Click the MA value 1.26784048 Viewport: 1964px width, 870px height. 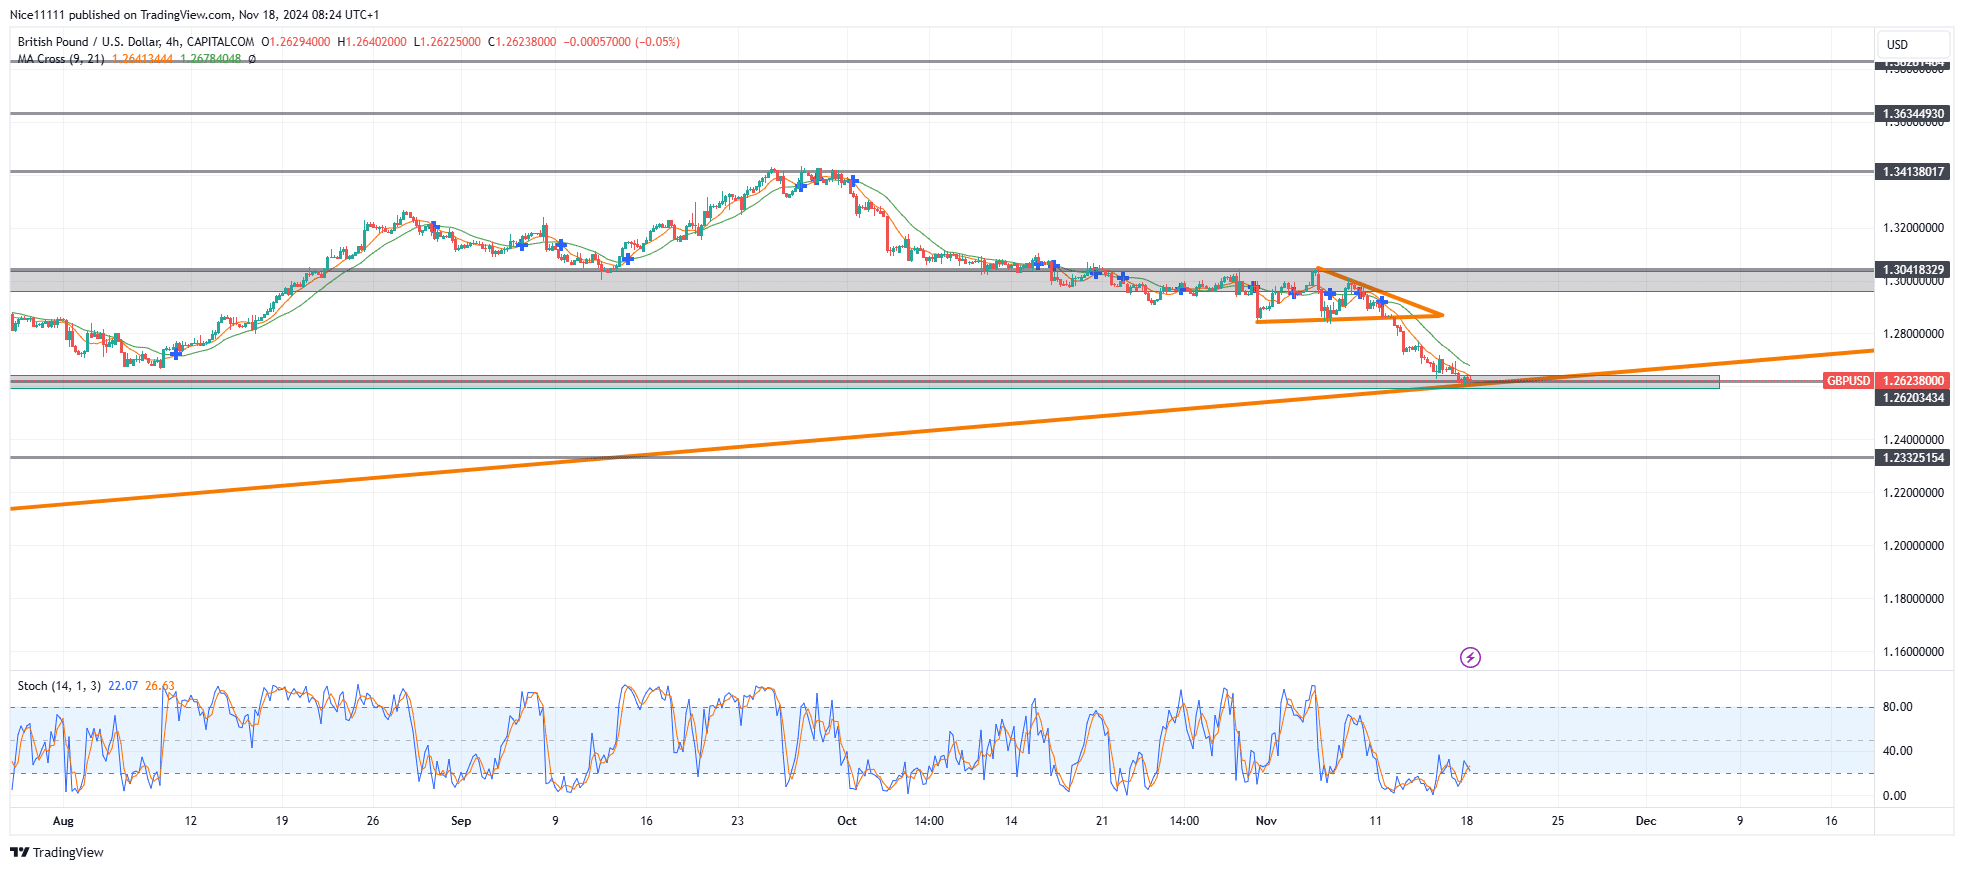tap(211, 59)
